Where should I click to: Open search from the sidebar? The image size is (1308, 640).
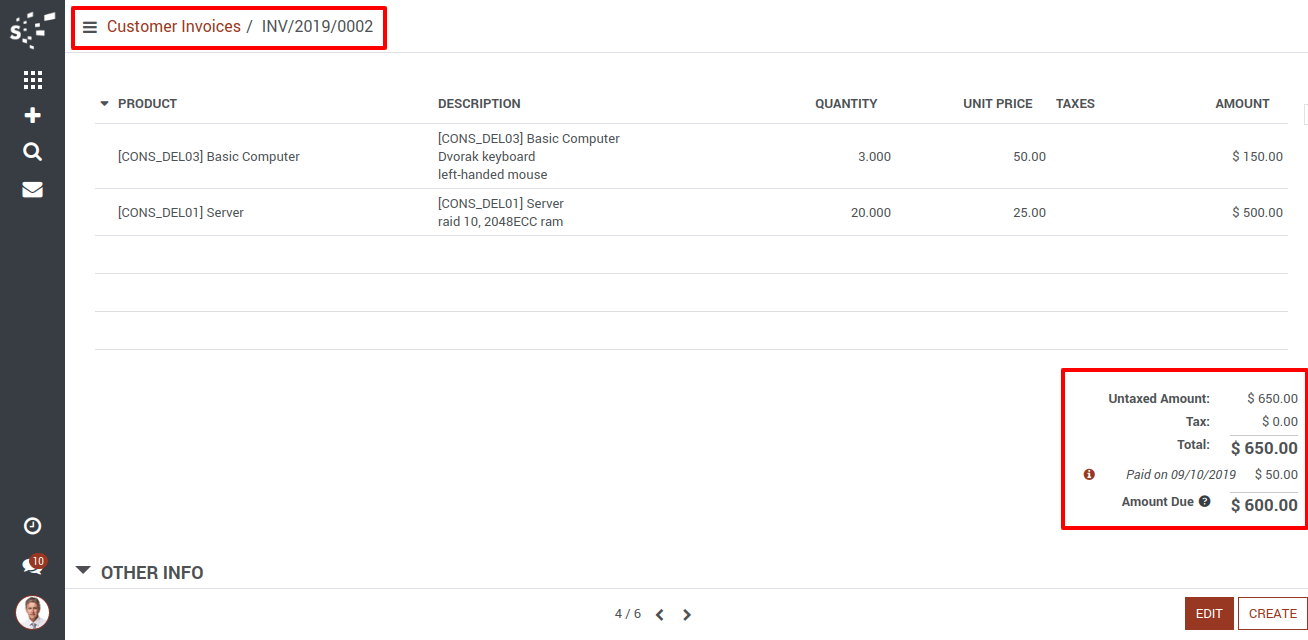(32, 152)
